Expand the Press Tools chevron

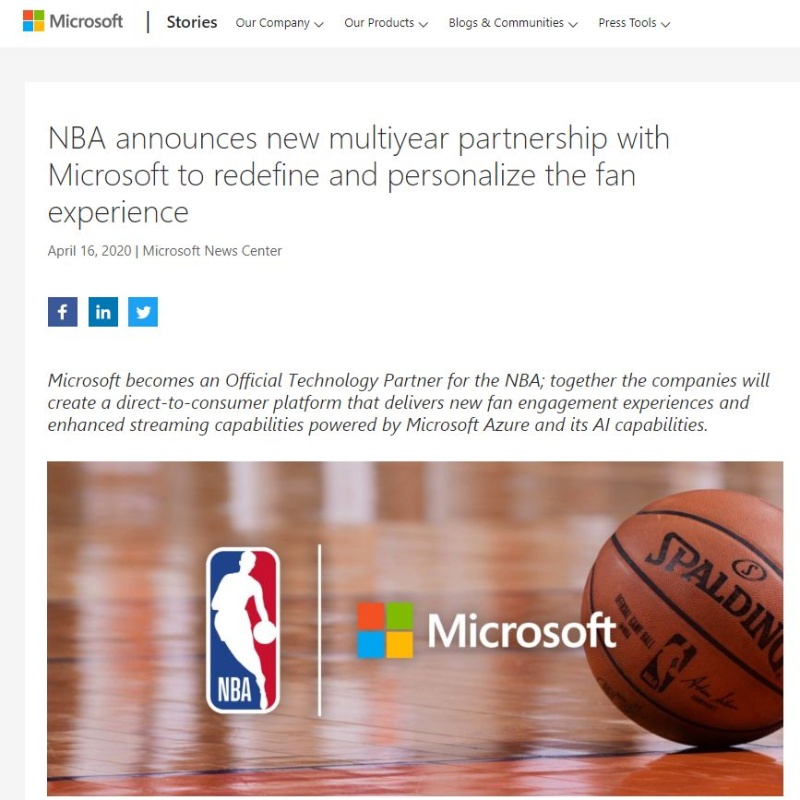pos(665,24)
